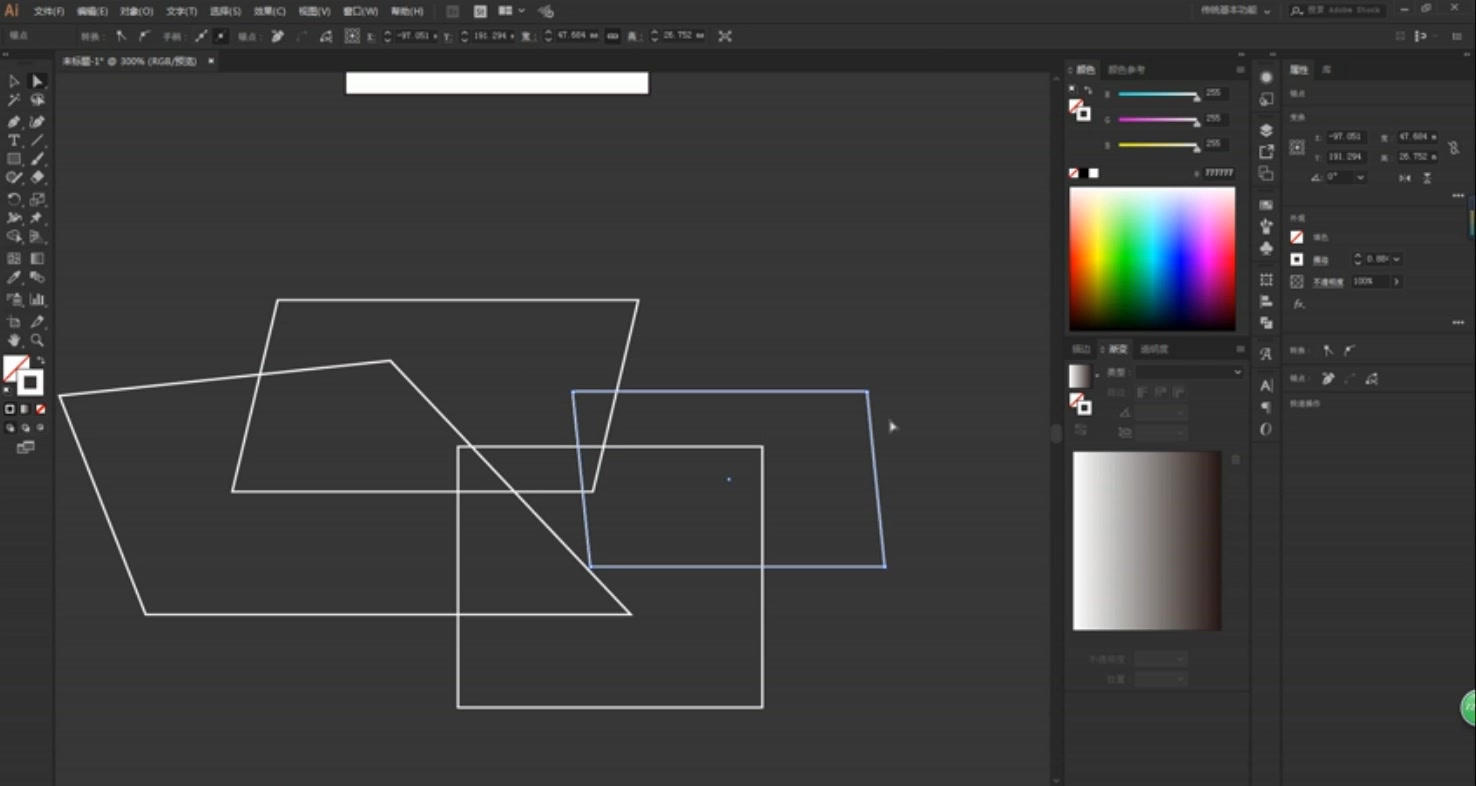Open the 效果(C) menu

(270, 11)
